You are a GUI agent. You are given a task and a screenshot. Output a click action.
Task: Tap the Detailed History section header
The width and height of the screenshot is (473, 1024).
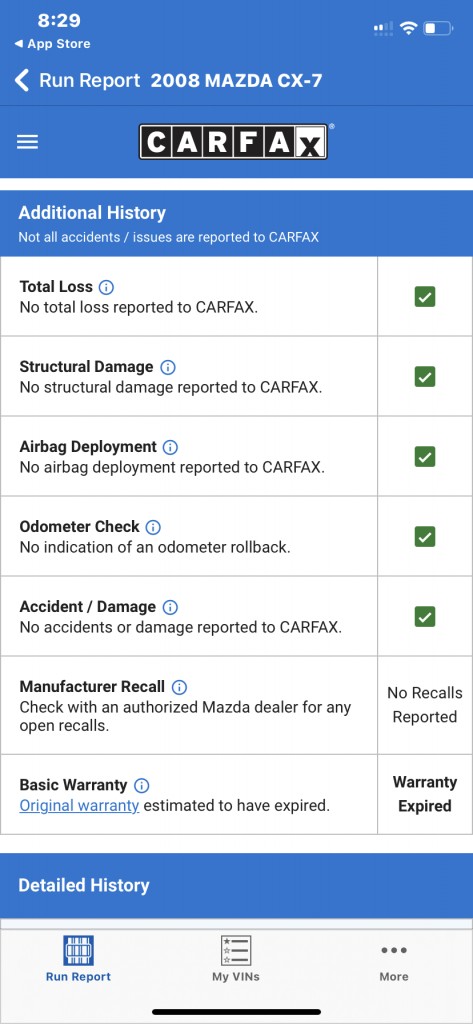[236, 886]
